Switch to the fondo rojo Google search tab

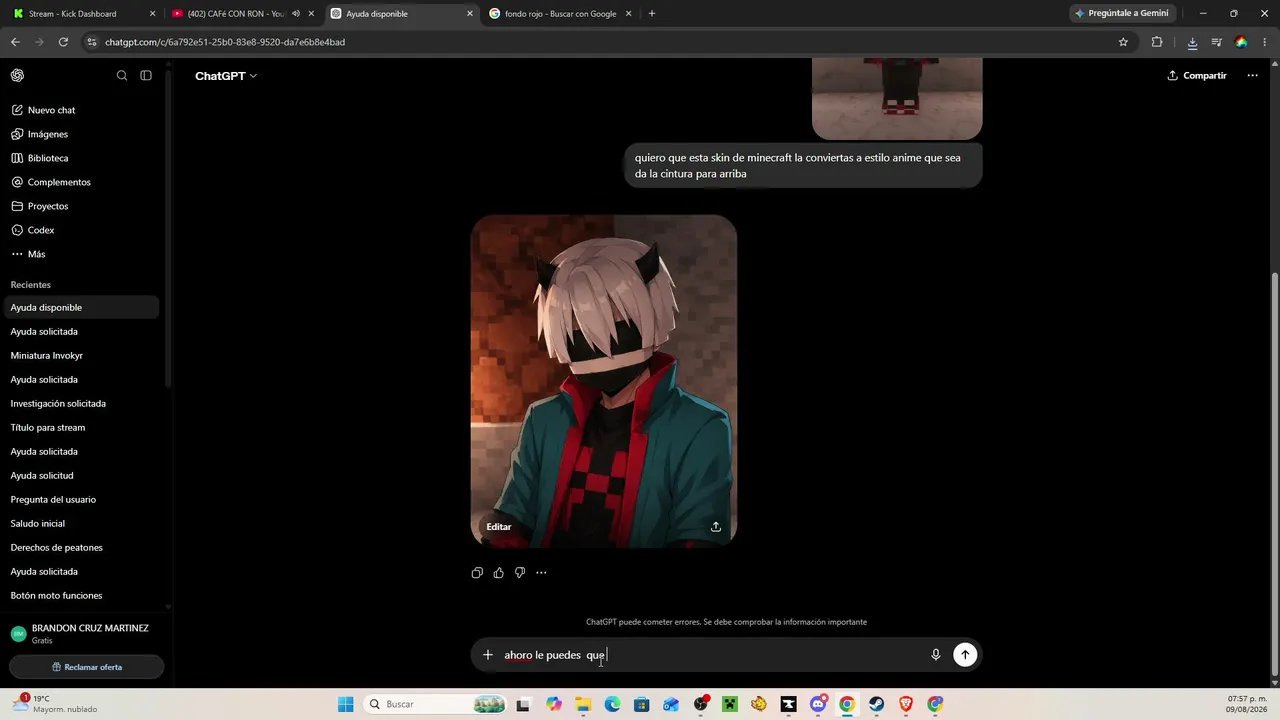tap(562, 14)
